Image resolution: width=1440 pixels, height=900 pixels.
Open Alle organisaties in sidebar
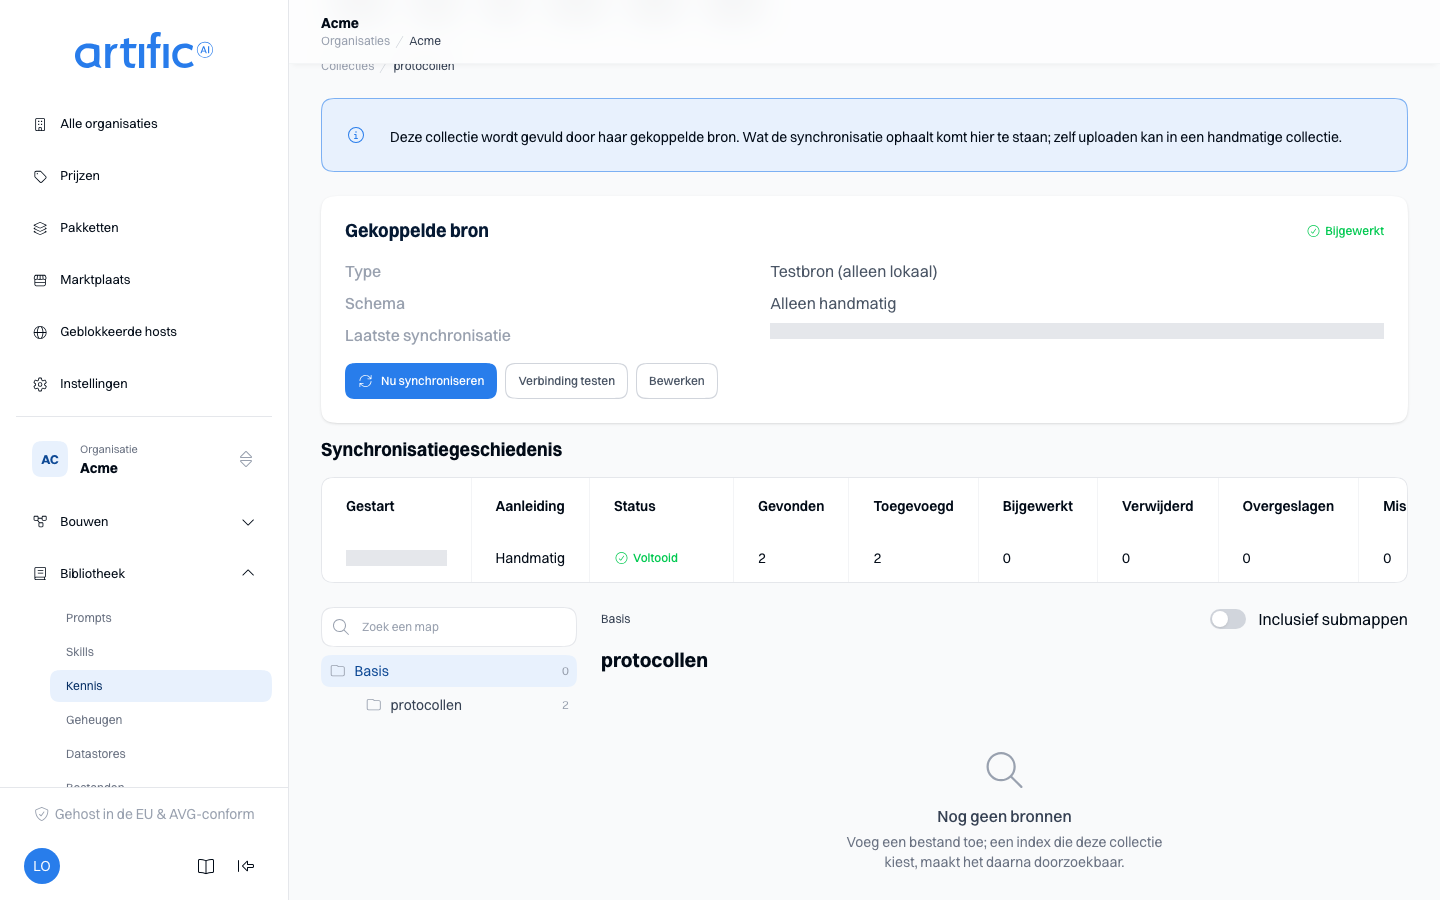pos(144,124)
